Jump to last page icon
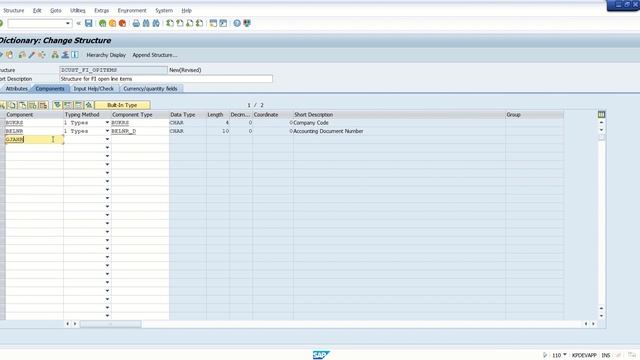Viewport: 640px width, 360px height. (199, 23)
